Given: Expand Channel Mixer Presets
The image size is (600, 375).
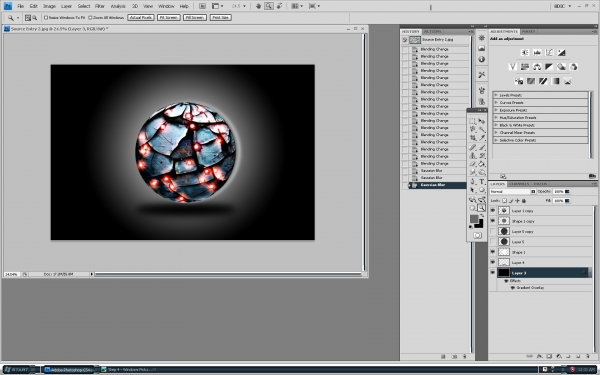Looking at the screenshot, I should tap(496, 132).
